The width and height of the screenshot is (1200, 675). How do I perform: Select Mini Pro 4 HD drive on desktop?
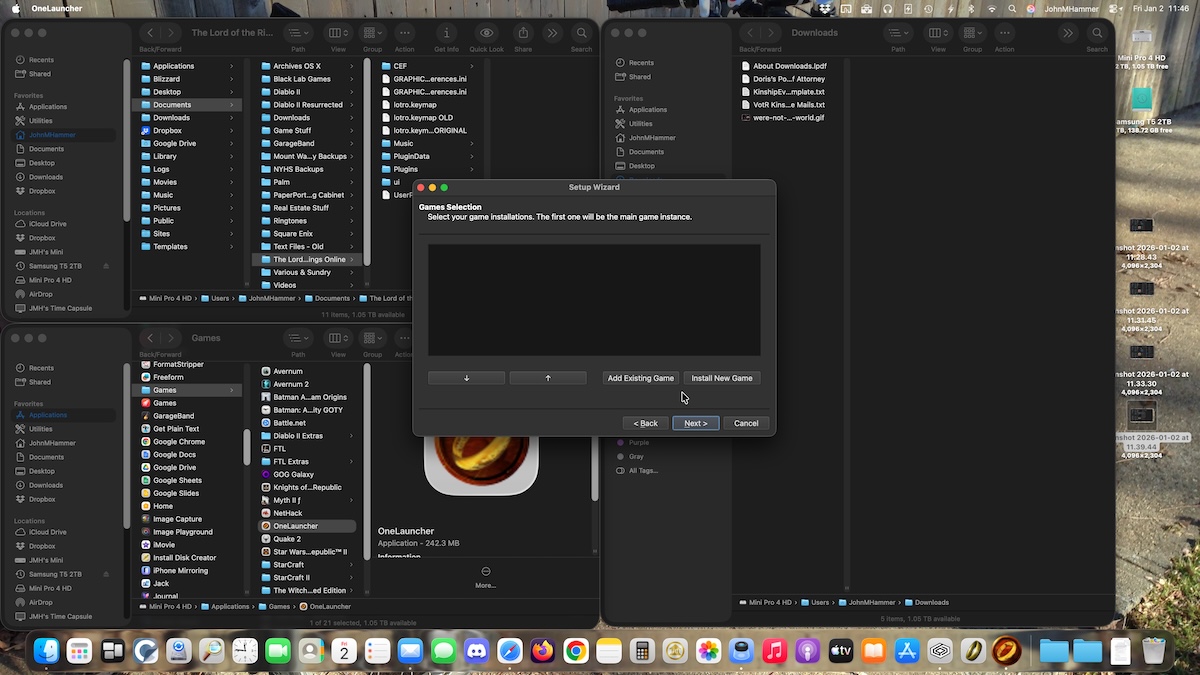(x=1141, y=38)
